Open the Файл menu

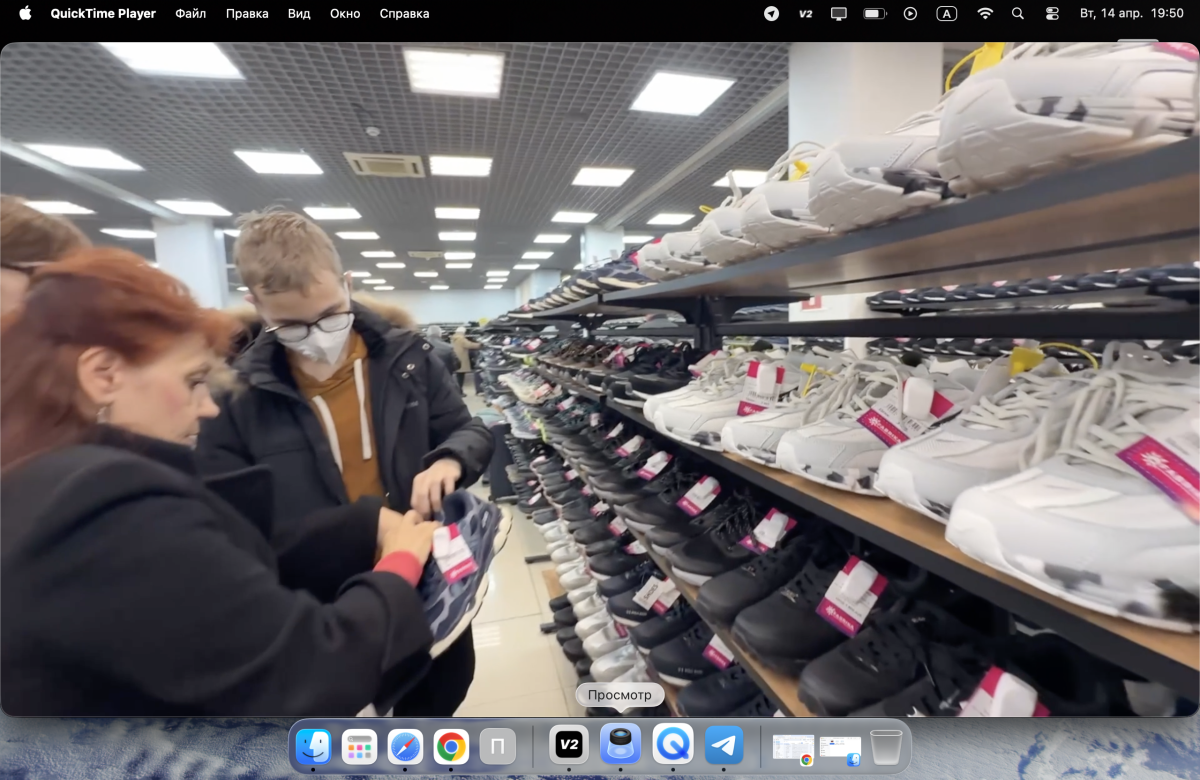click(190, 14)
